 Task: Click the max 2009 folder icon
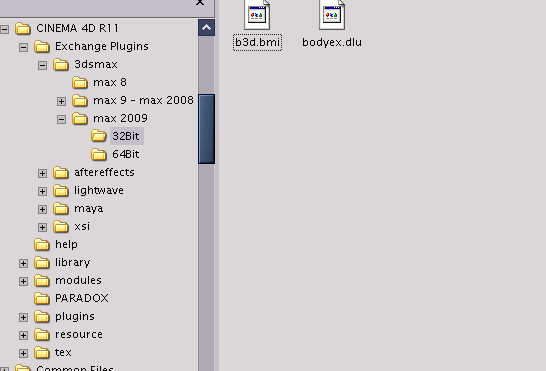[80, 119]
